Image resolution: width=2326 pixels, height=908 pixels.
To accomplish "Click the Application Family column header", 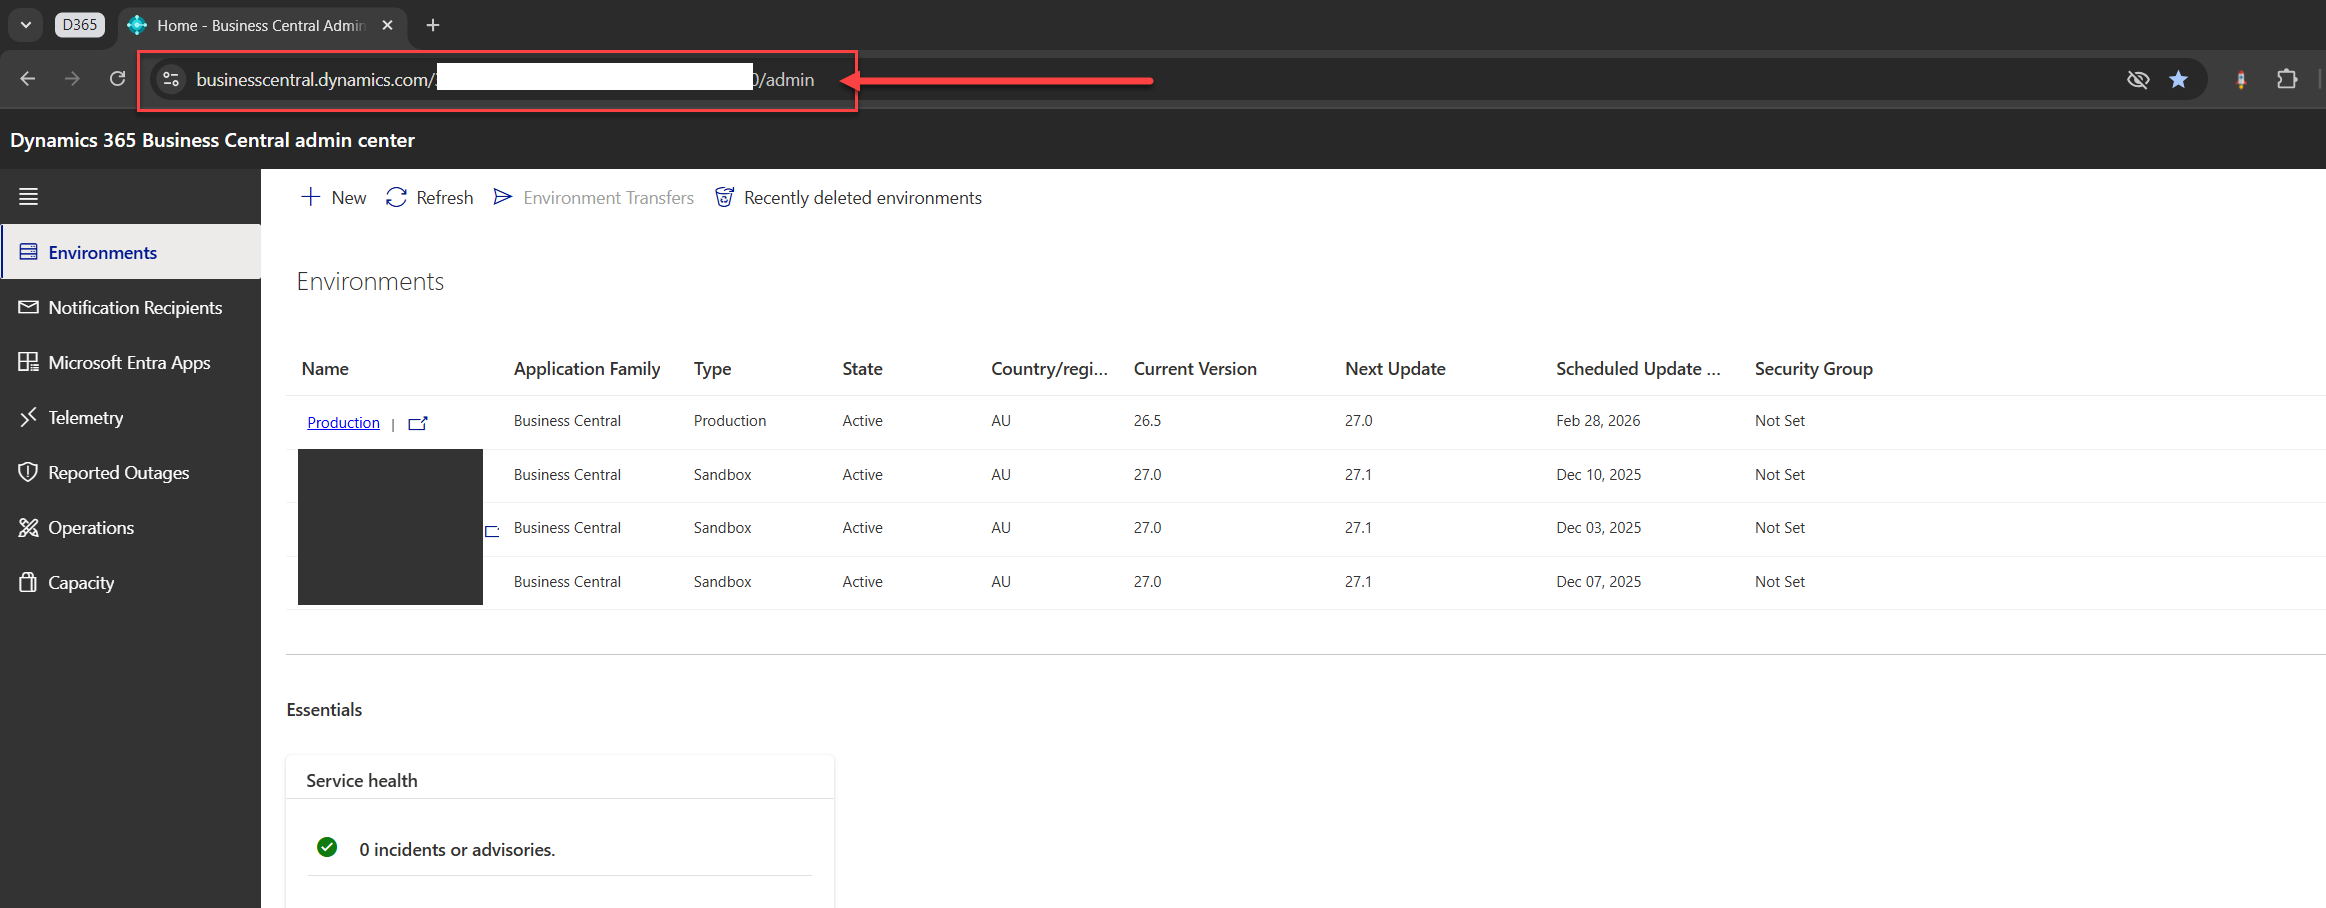I will [x=587, y=368].
